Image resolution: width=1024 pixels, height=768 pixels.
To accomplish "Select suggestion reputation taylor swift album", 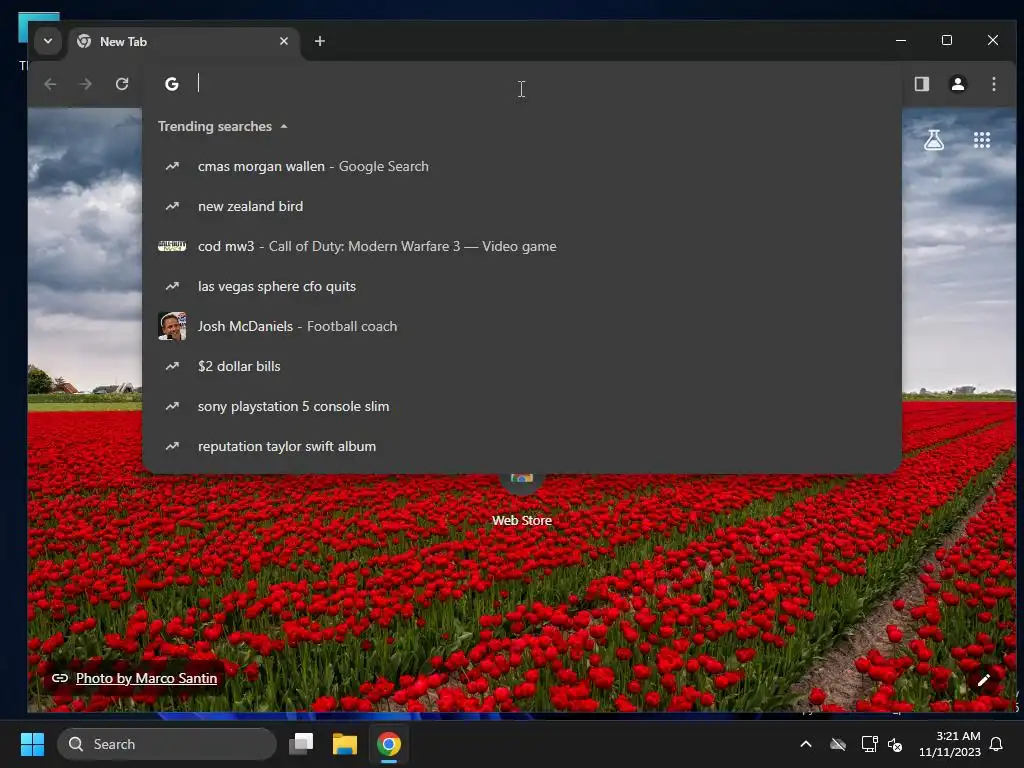I will tap(522, 446).
